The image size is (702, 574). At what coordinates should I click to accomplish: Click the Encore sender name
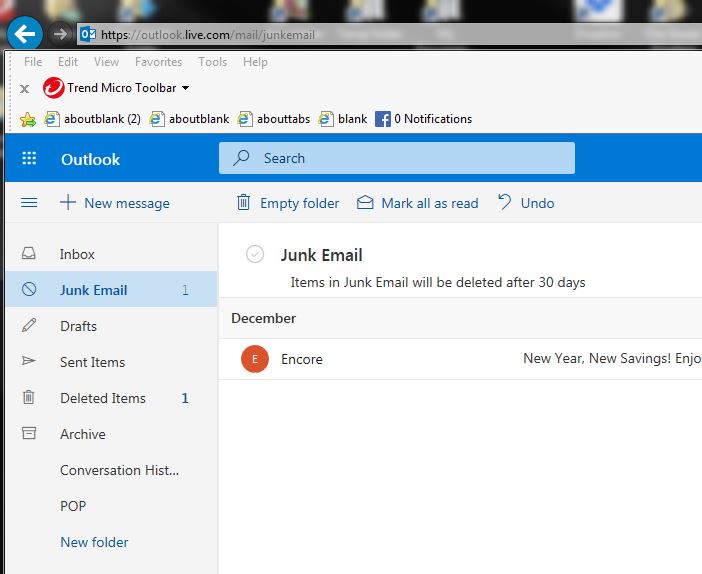pos(302,359)
